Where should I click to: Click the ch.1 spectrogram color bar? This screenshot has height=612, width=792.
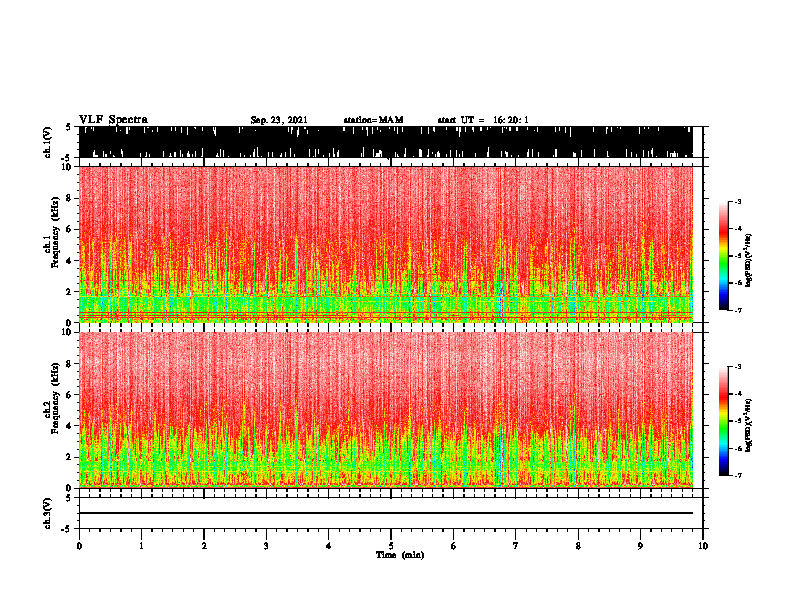723,256
